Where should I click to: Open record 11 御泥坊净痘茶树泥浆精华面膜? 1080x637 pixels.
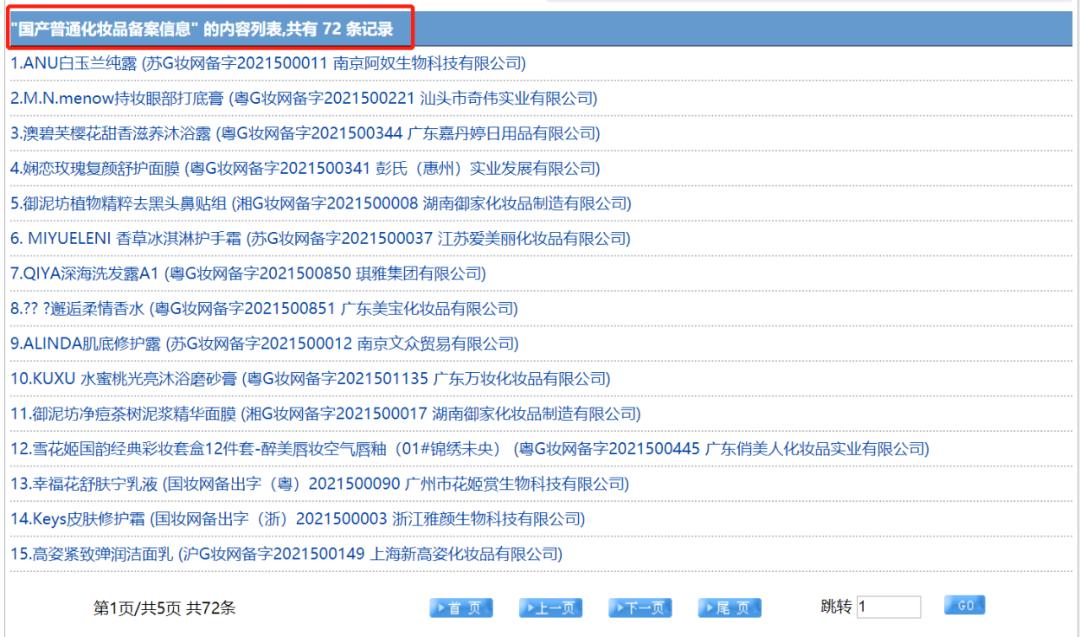coord(326,414)
